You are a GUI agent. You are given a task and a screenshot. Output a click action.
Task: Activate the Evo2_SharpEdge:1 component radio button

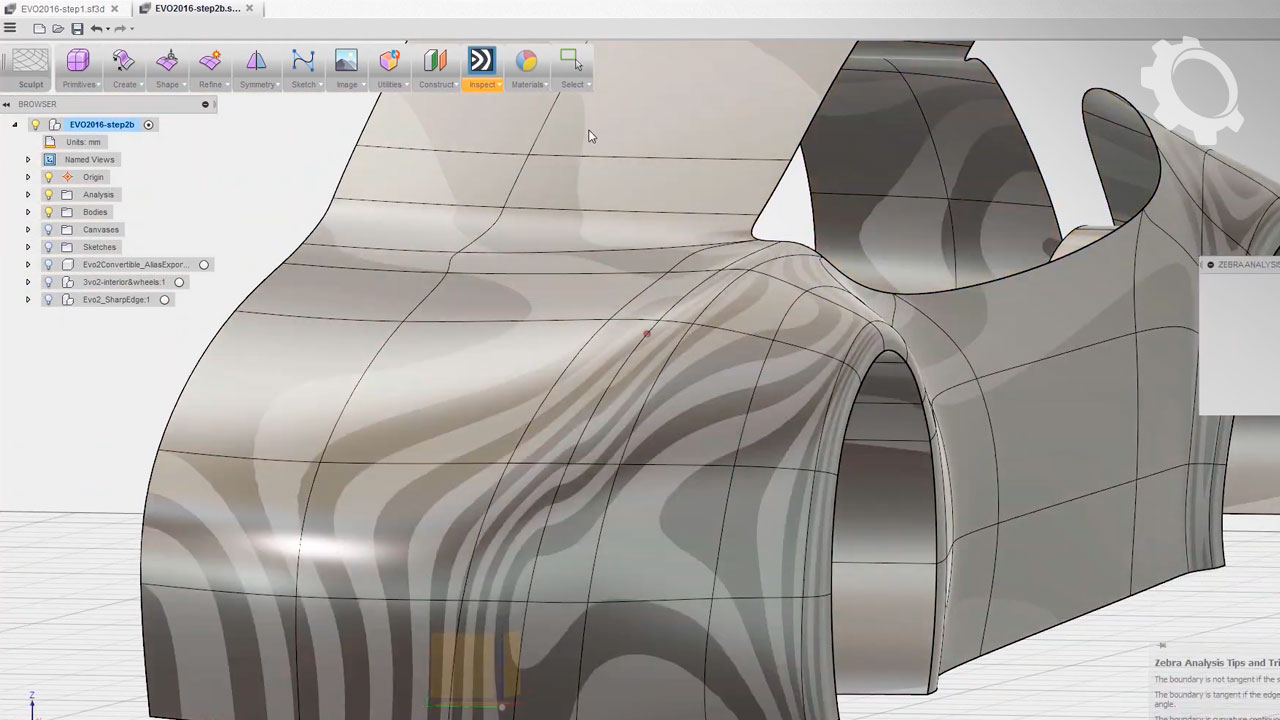pyautogui.click(x=165, y=300)
